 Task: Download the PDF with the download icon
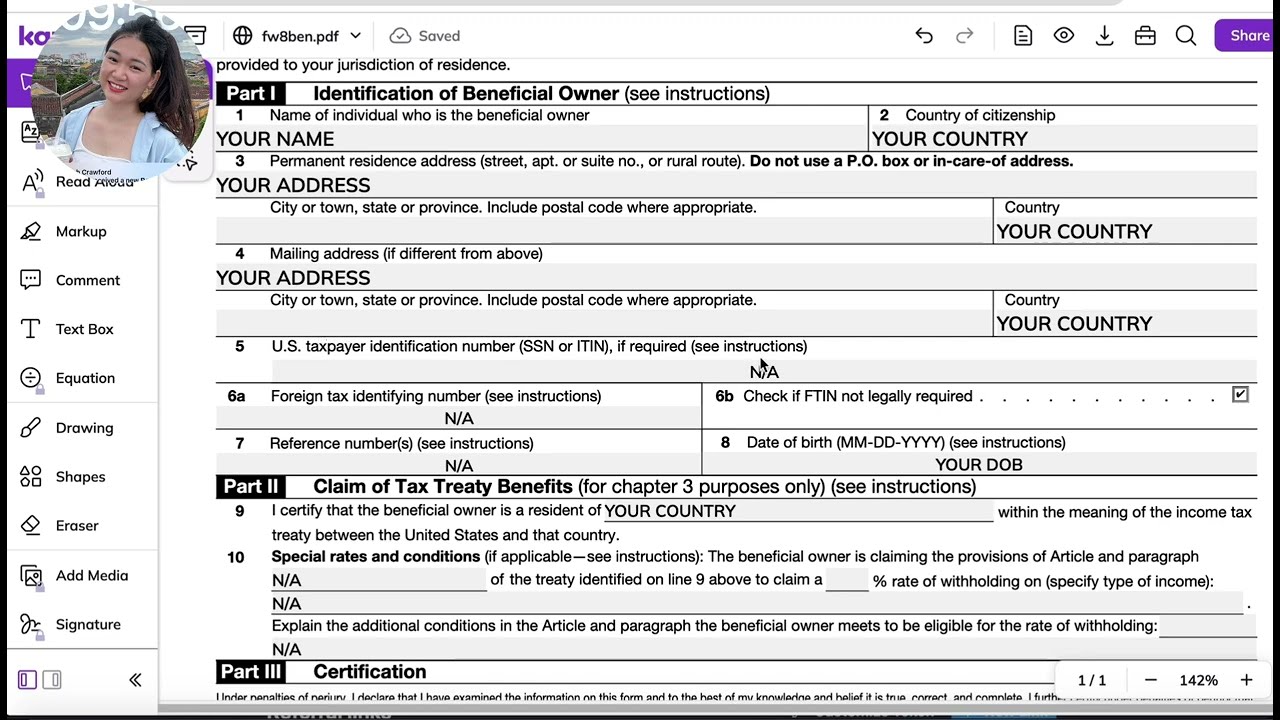click(x=1104, y=36)
